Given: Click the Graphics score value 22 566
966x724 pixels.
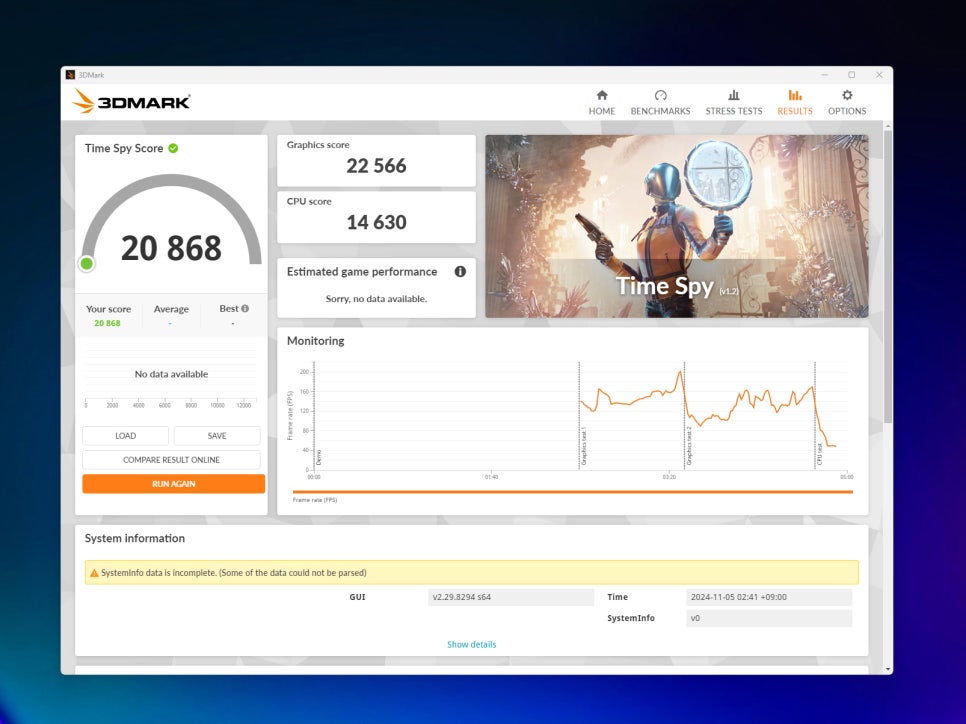Looking at the screenshot, I should (376, 166).
